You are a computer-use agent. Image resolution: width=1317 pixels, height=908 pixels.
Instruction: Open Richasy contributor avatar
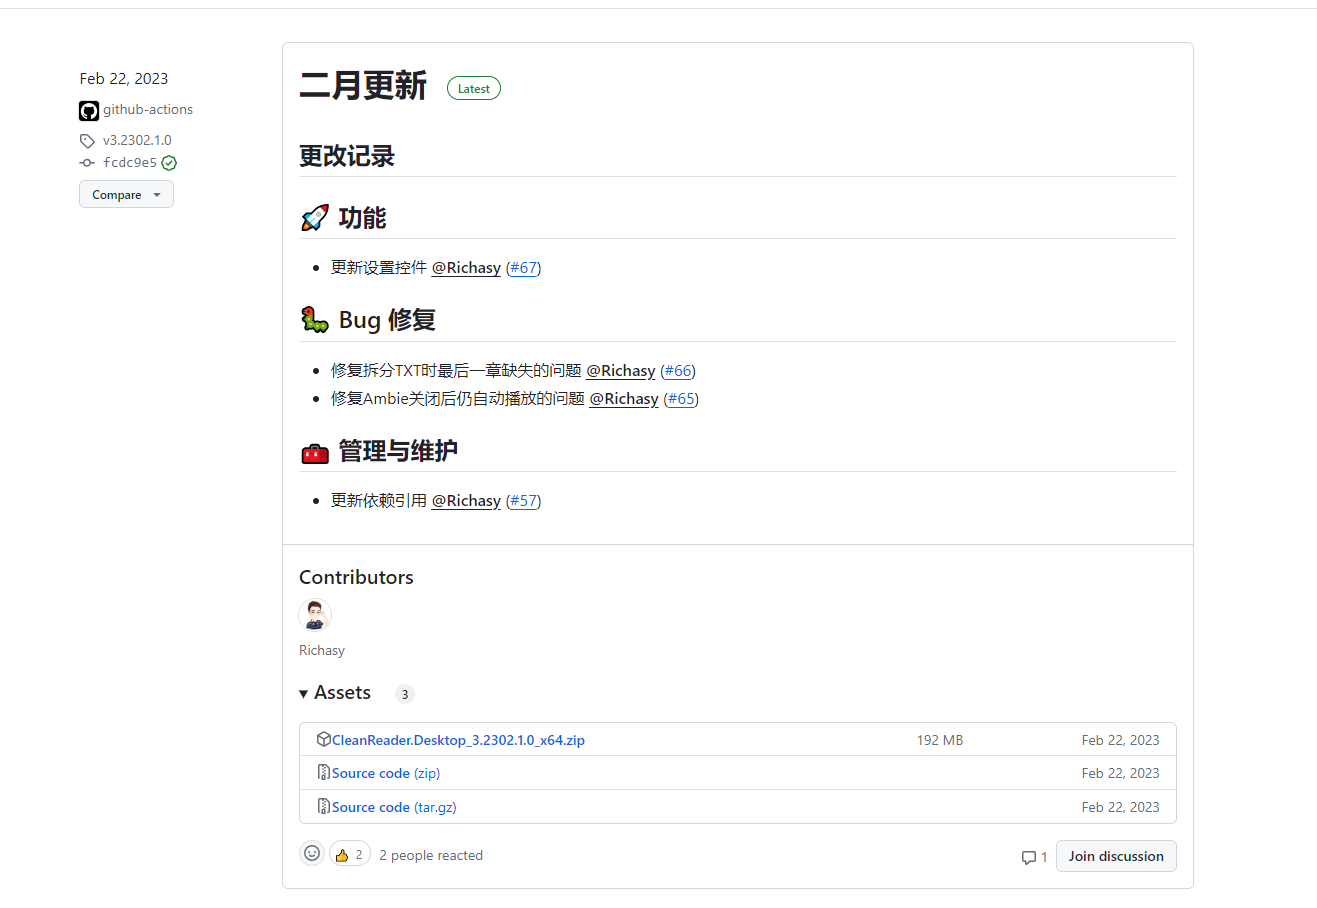pyautogui.click(x=315, y=615)
